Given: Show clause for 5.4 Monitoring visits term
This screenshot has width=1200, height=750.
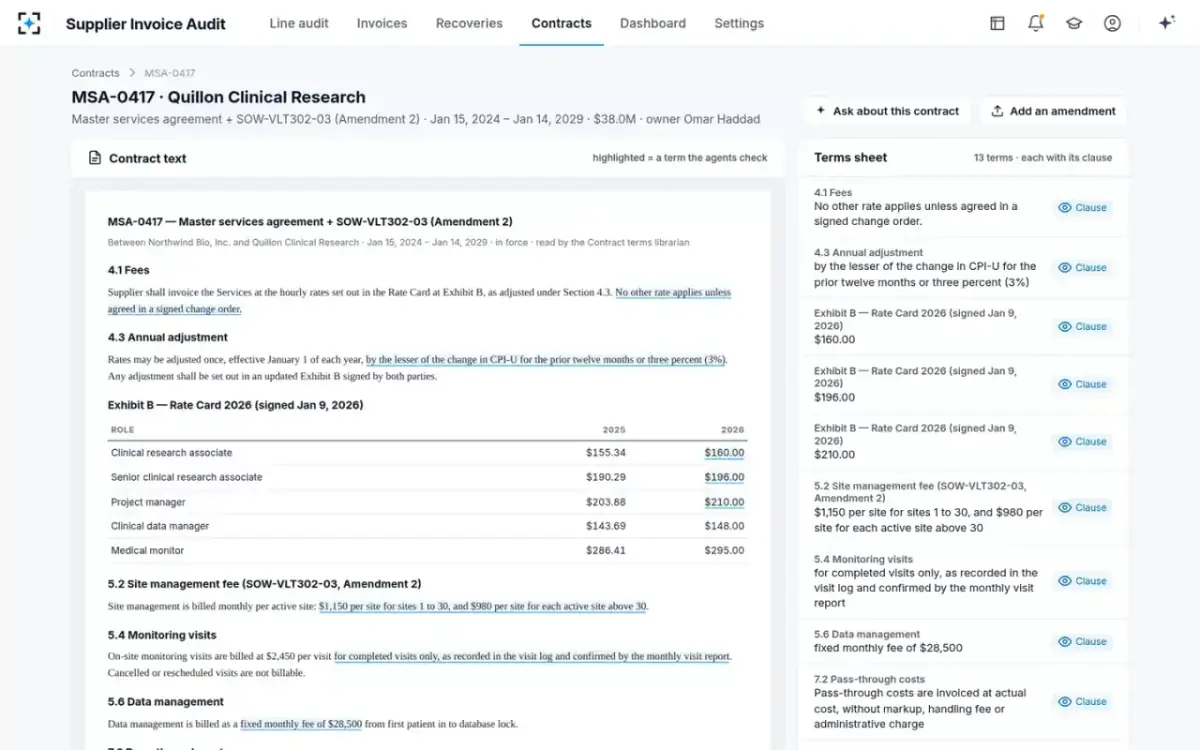Looking at the screenshot, I should coord(1083,581).
